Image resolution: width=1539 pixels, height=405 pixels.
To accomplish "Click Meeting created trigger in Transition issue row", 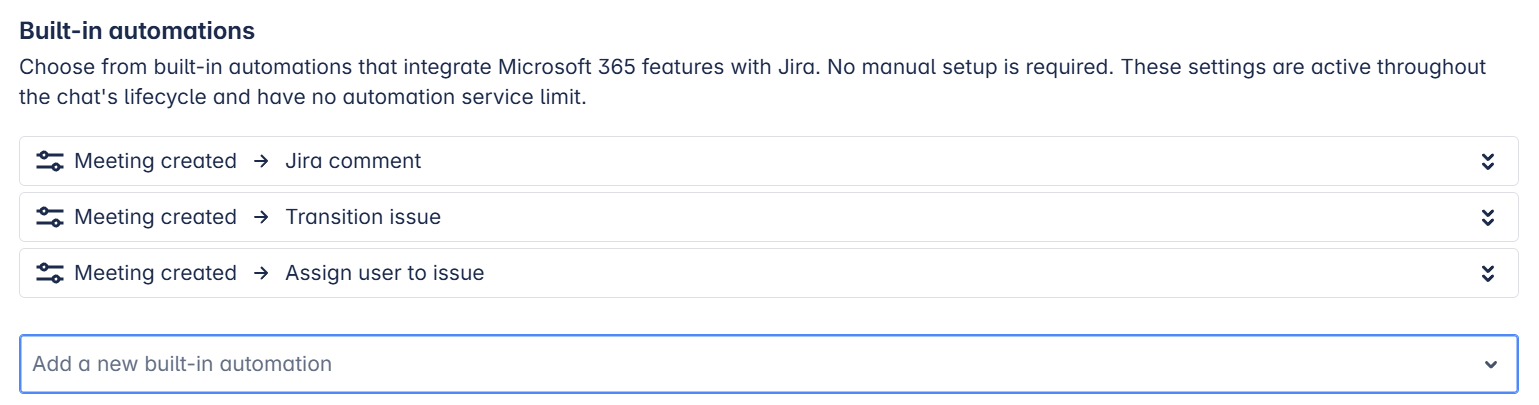I will [155, 217].
